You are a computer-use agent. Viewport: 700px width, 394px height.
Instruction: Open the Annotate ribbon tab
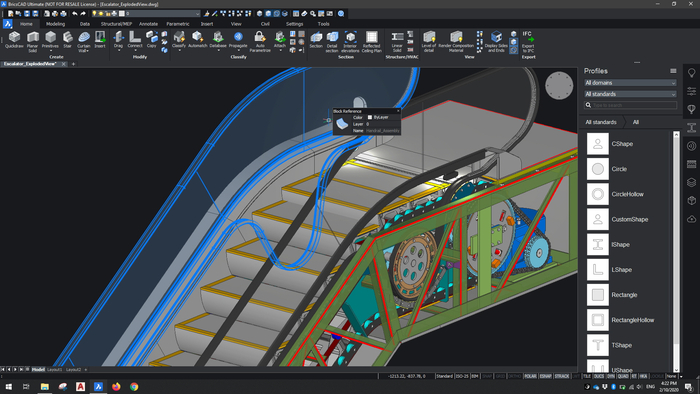coord(148,24)
